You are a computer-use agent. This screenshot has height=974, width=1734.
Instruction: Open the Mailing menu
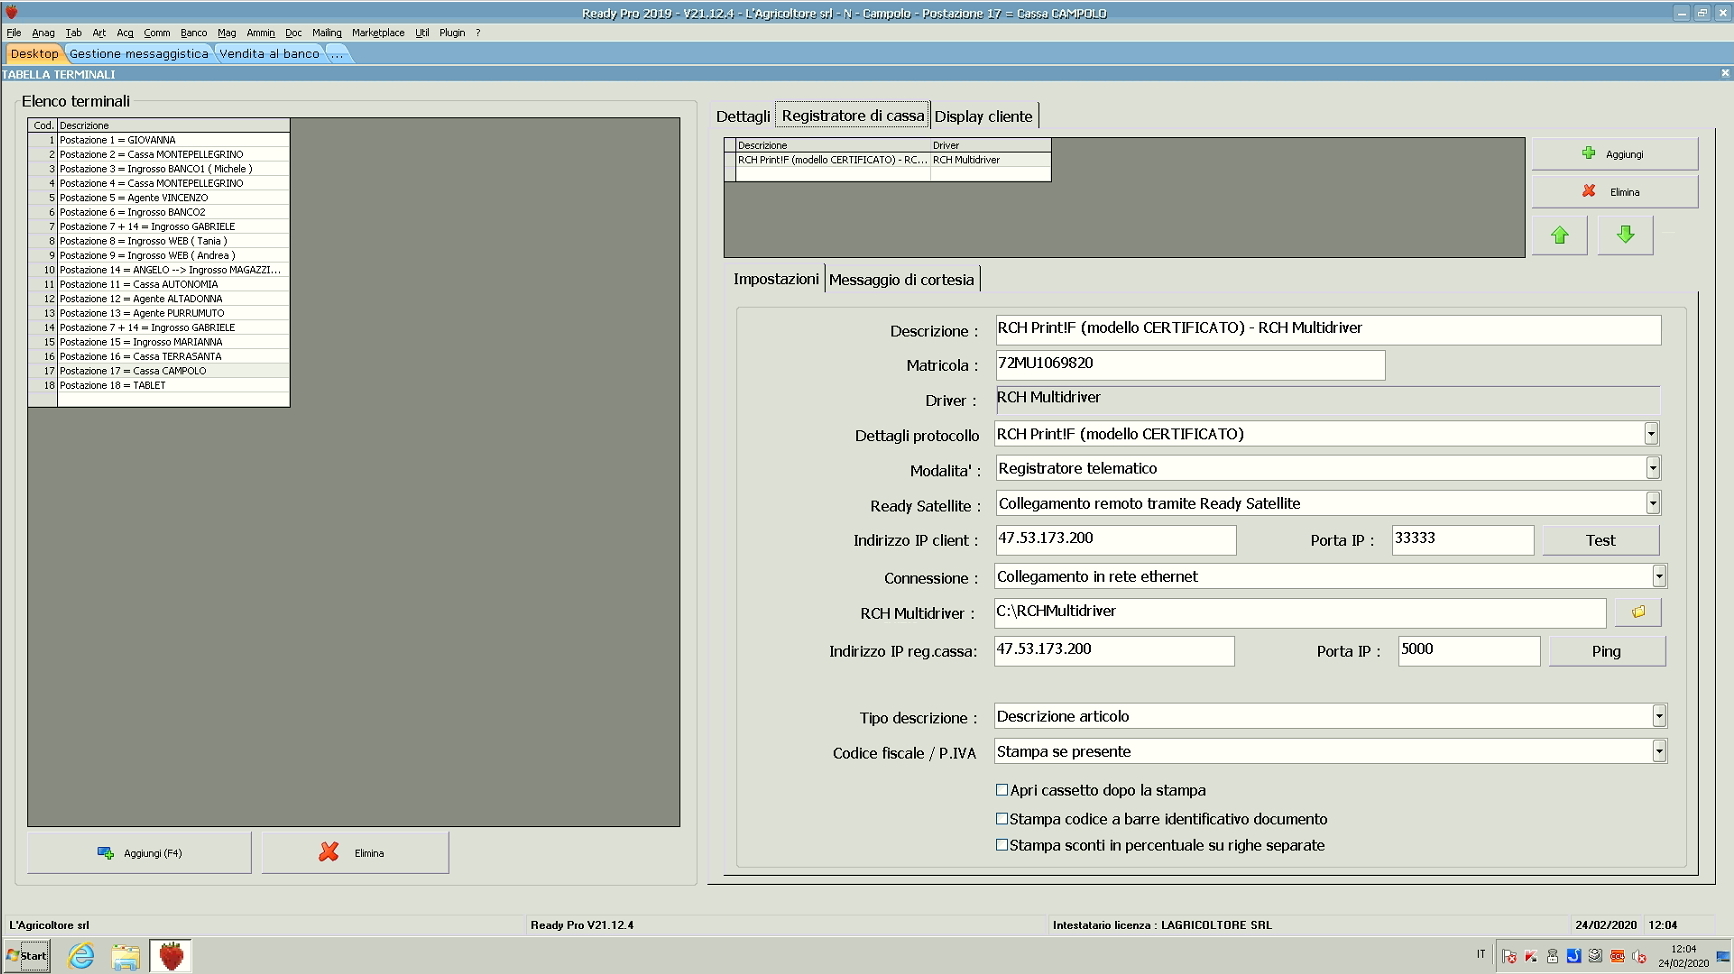click(x=327, y=33)
